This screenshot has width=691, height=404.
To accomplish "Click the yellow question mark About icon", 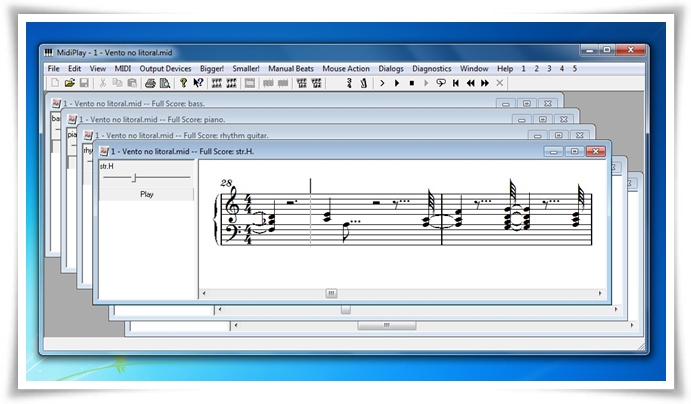I will [183, 83].
